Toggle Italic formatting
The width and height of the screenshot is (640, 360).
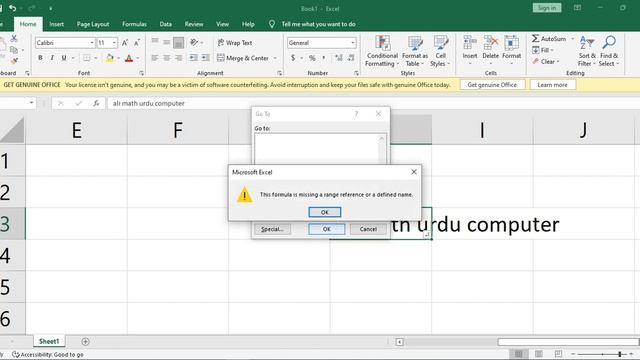[x=52, y=58]
